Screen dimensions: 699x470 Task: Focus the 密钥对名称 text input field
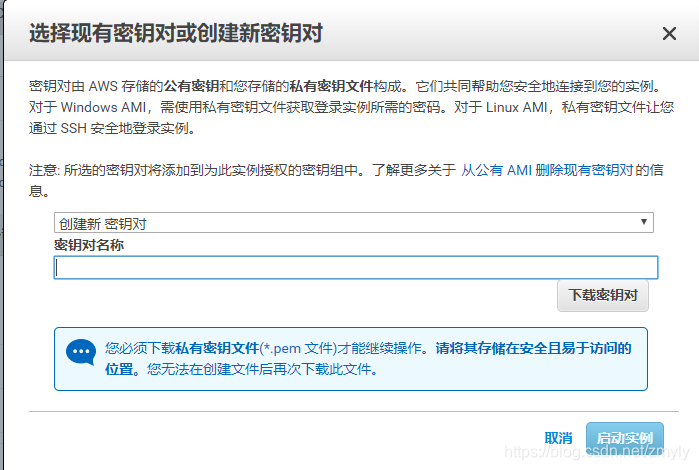[x=355, y=267]
